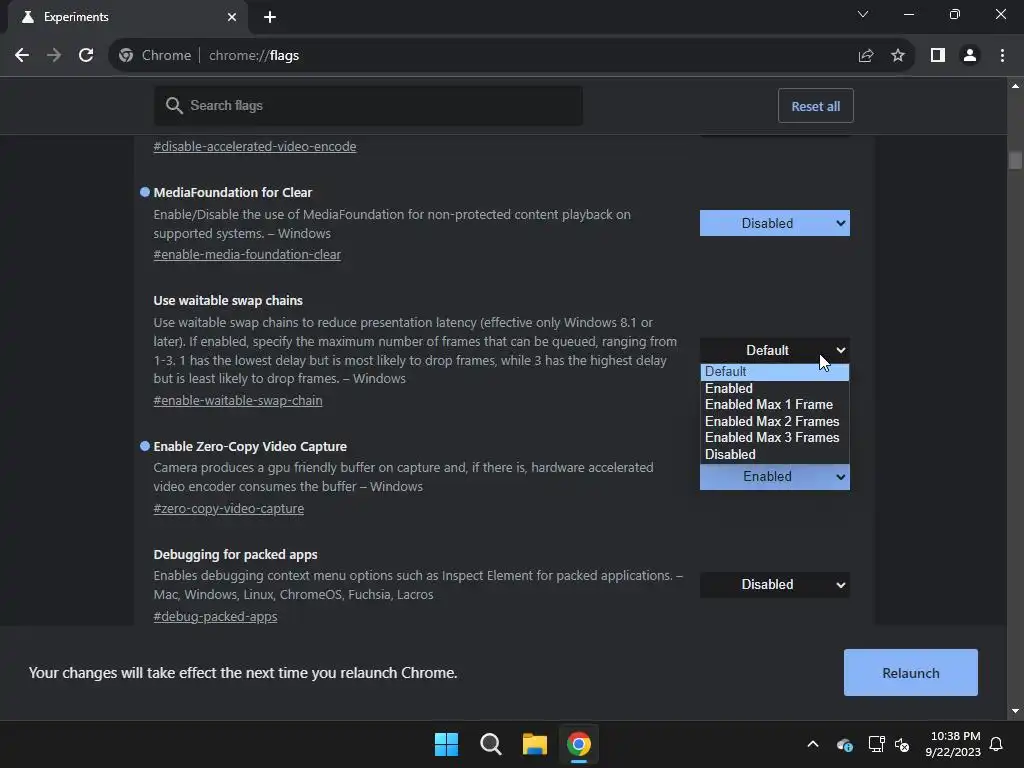
Task: Choose Disabled in the swap chains list
Action: [x=775, y=455]
